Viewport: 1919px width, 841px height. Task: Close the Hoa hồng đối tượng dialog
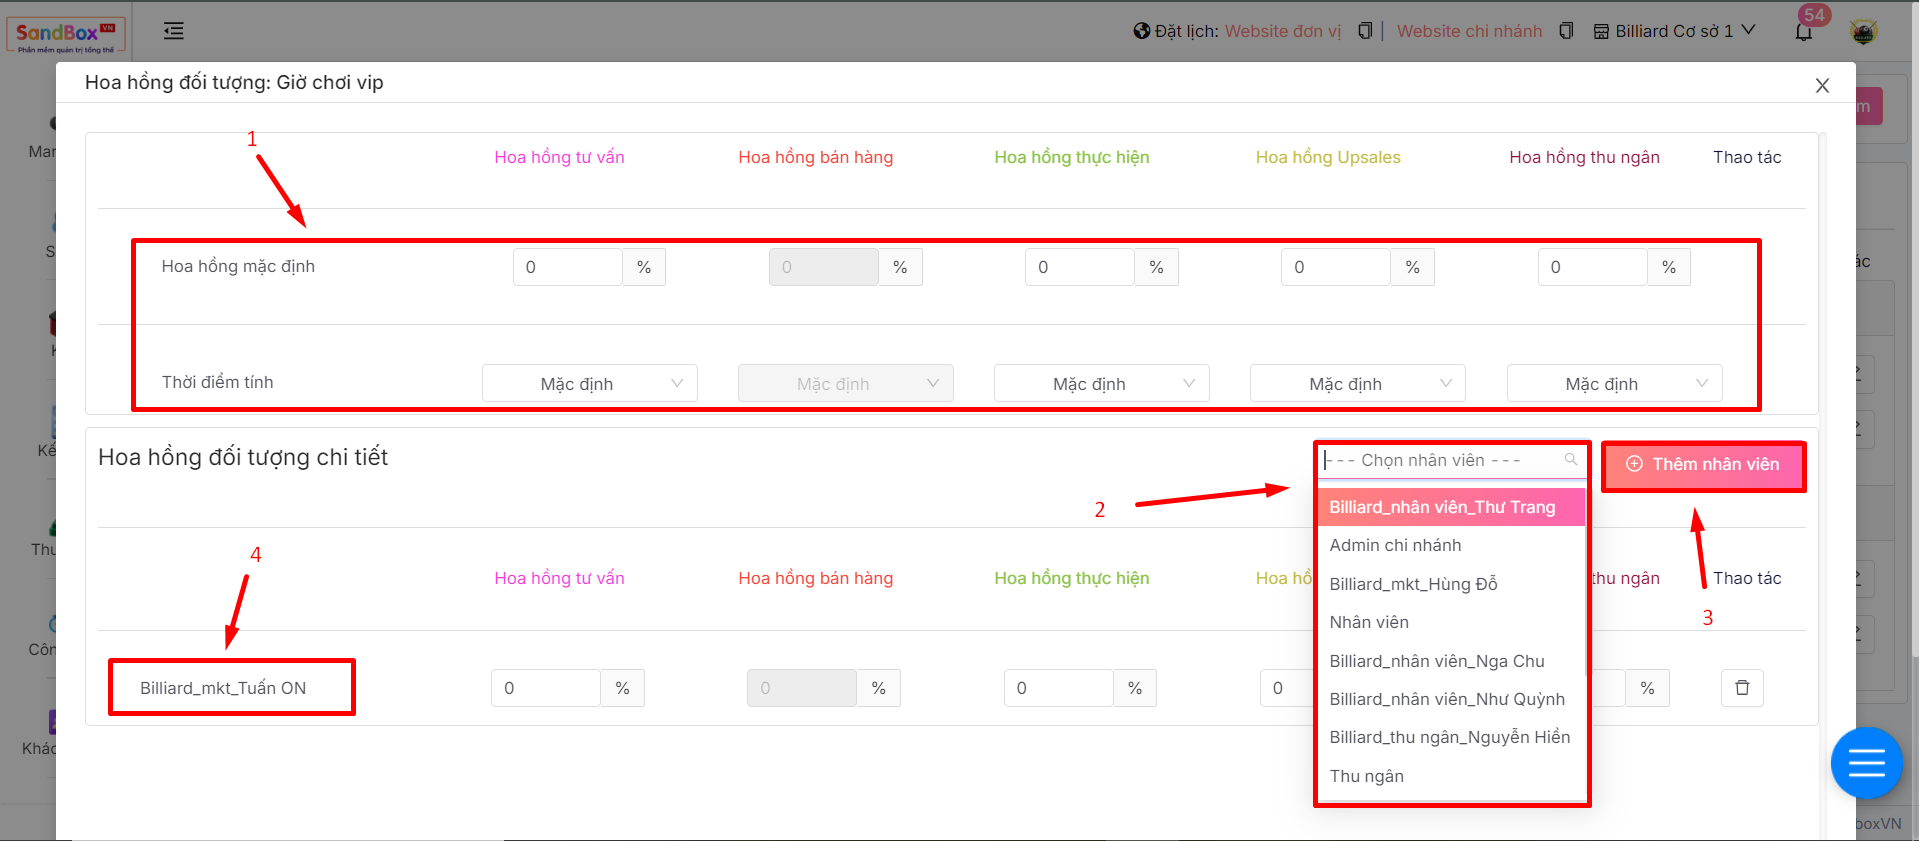tap(1822, 86)
